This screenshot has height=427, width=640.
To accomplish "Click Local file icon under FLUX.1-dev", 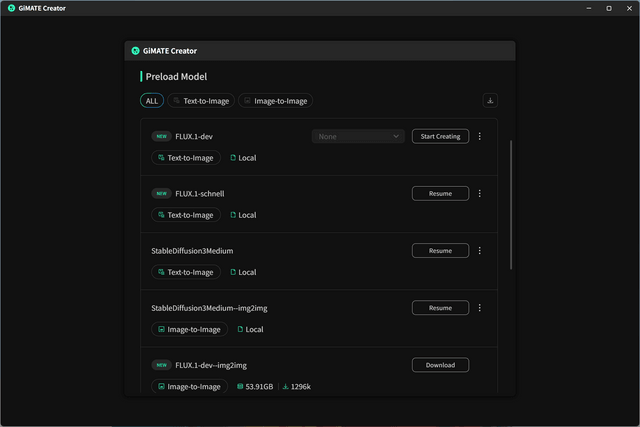I will click(233, 158).
